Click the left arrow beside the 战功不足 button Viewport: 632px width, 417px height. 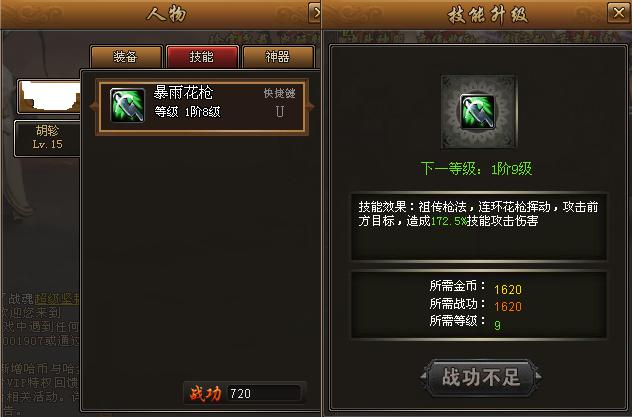[x=423, y=377]
